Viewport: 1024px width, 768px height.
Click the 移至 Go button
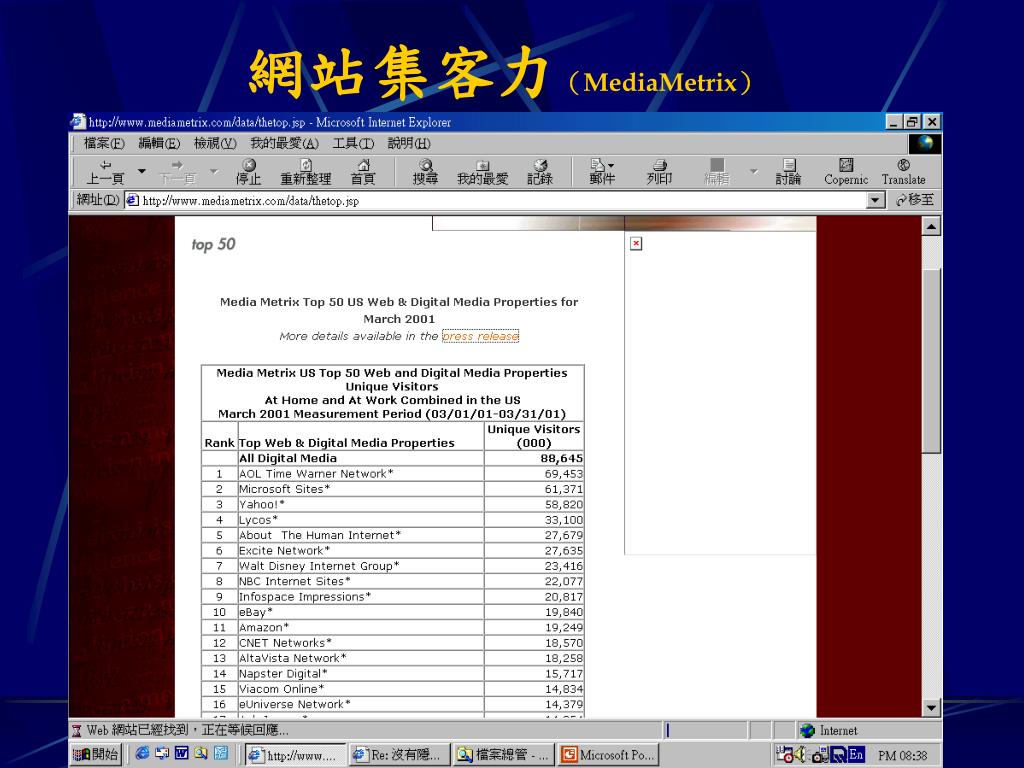point(915,200)
